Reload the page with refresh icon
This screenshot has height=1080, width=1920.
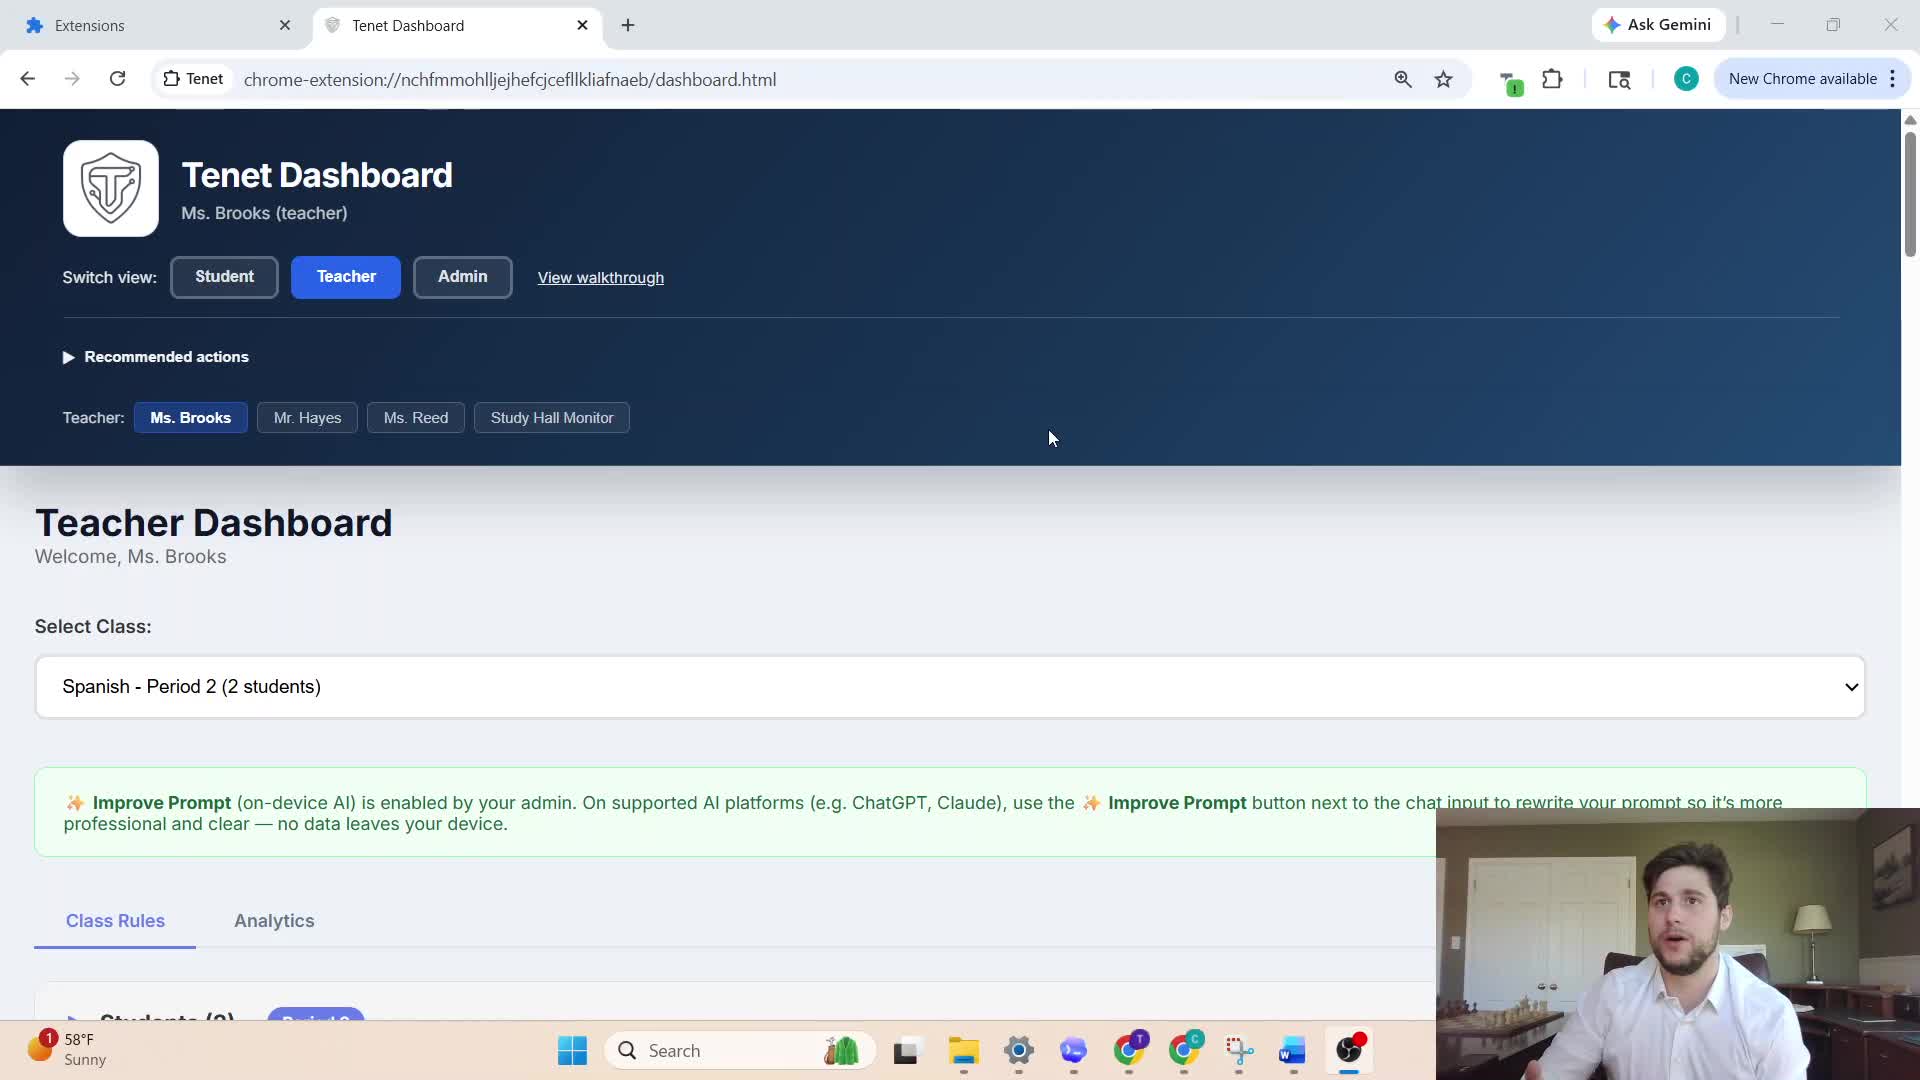click(117, 79)
